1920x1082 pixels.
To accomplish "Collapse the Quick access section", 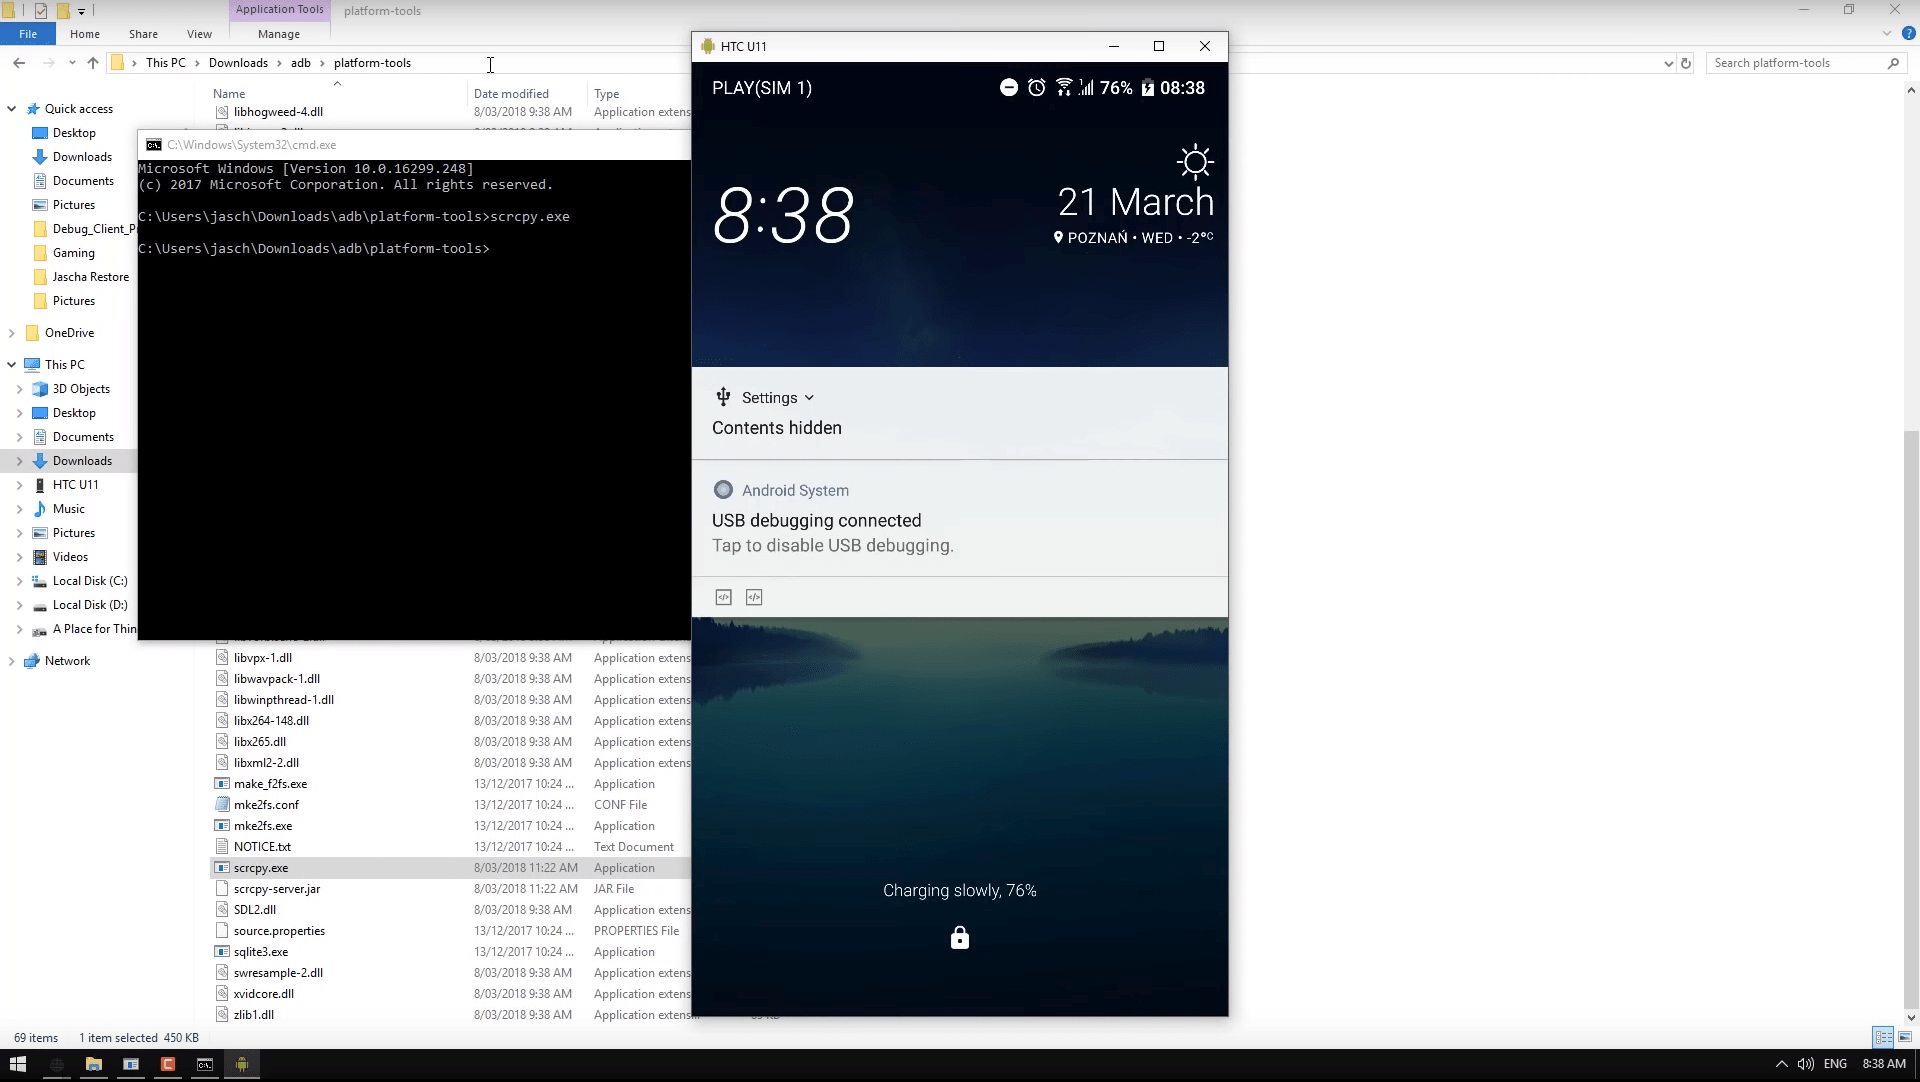I will (x=11, y=109).
